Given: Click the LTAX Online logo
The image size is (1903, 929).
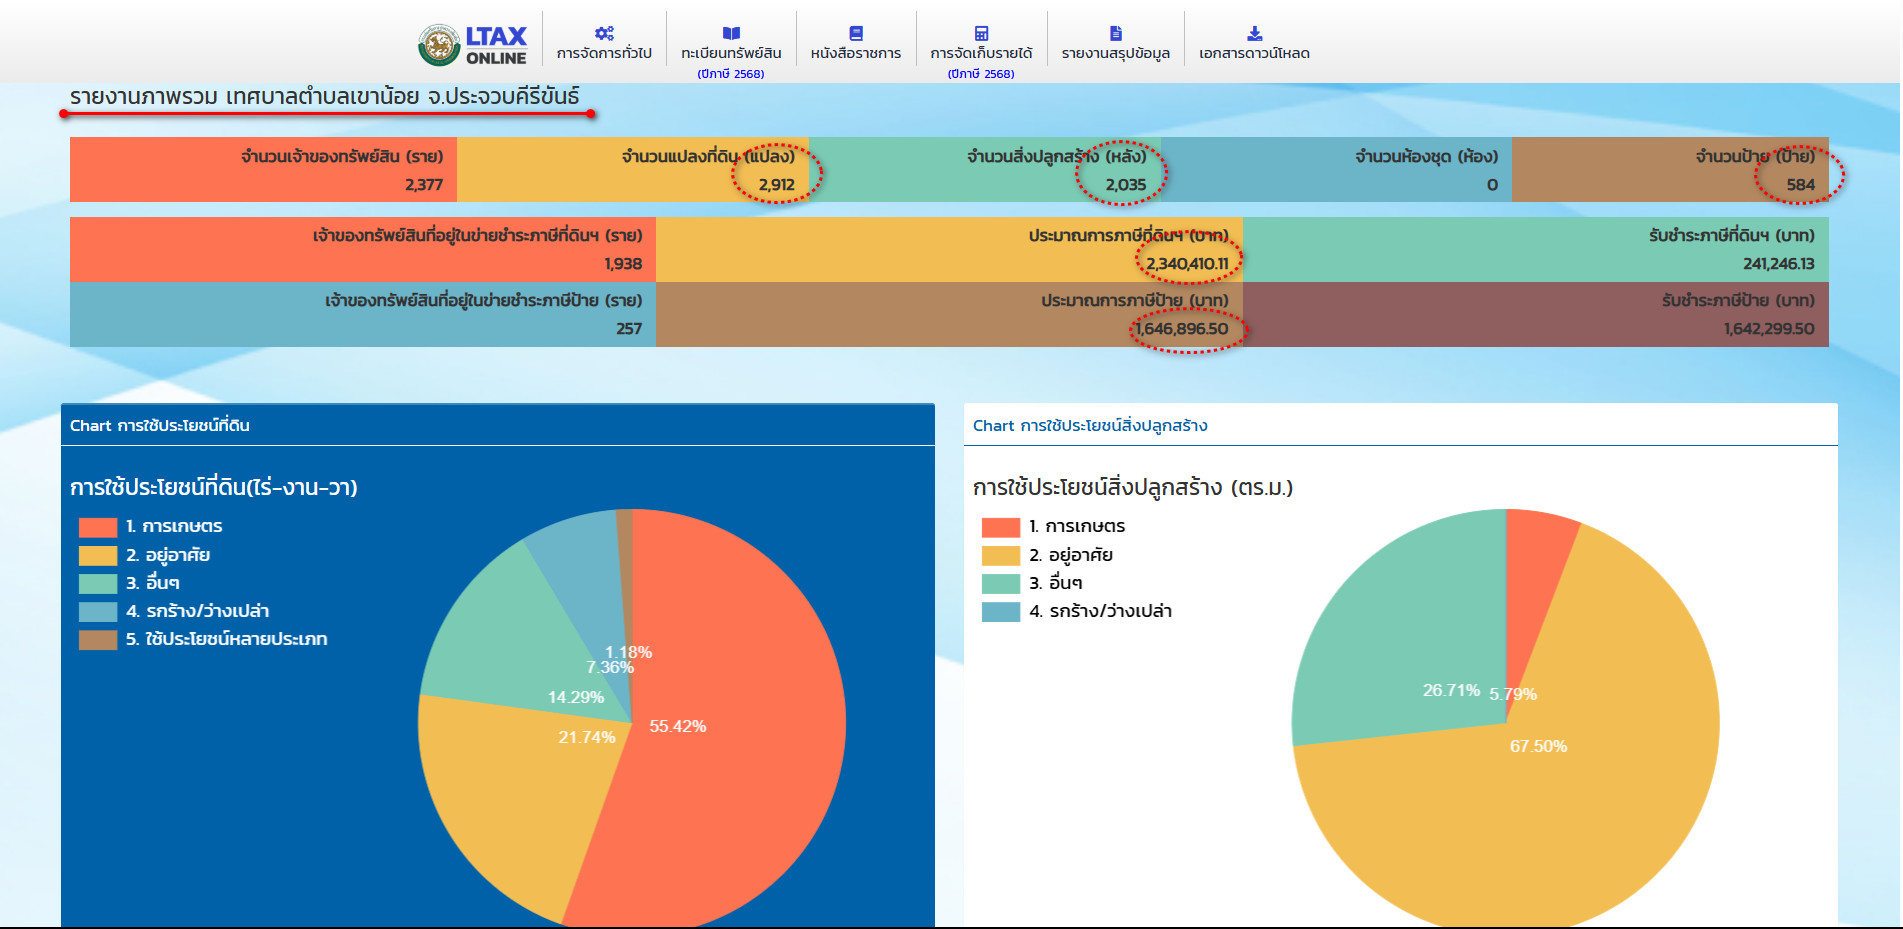Looking at the screenshot, I should click(x=472, y=44).
